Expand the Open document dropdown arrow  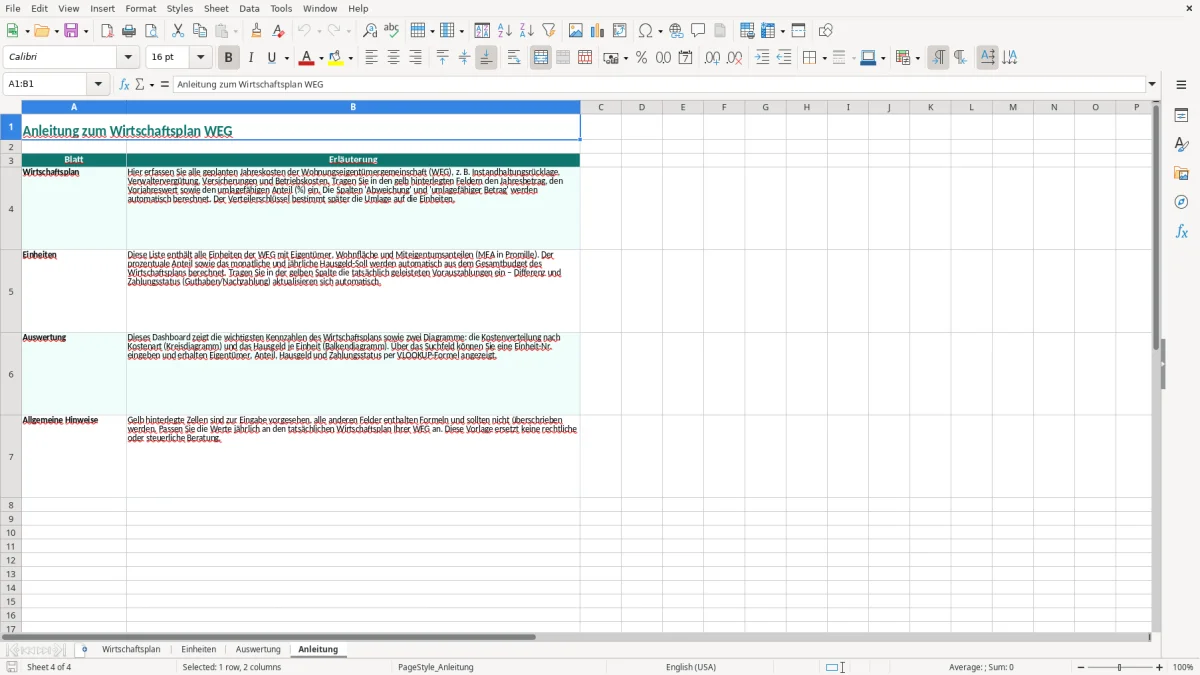point(56,31)
